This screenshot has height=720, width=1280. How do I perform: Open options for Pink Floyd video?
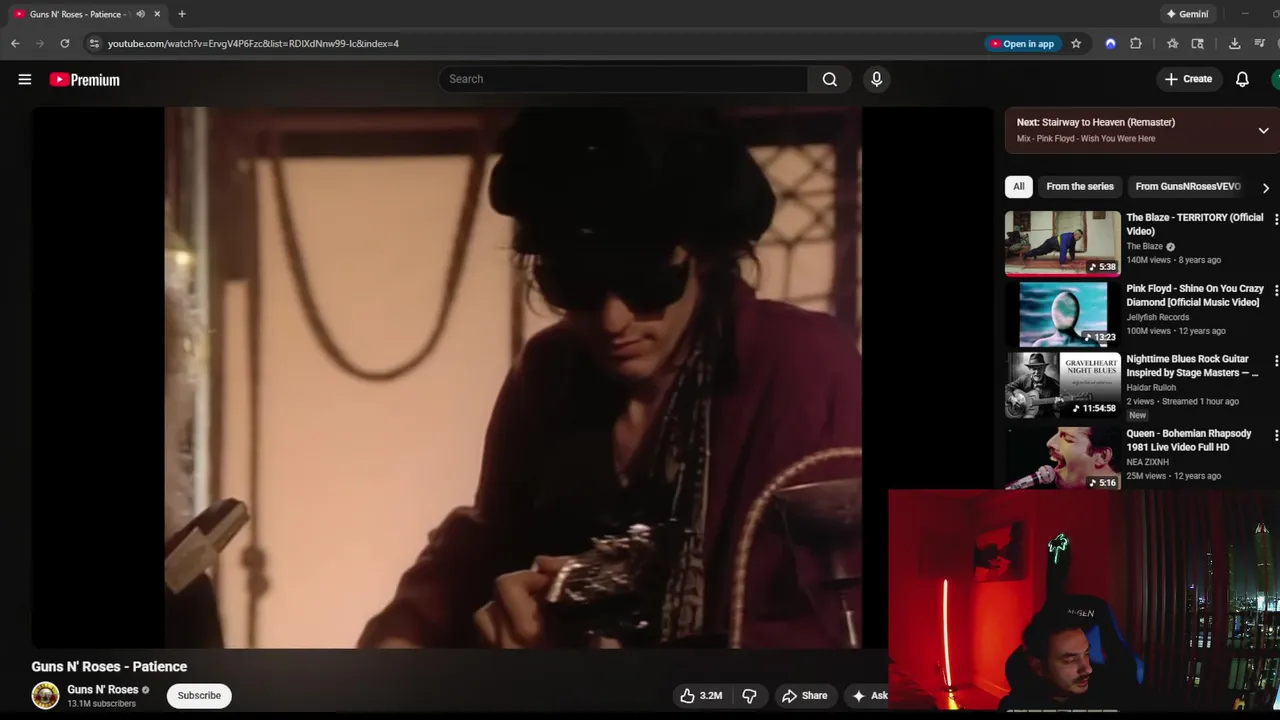point(1275,290)
